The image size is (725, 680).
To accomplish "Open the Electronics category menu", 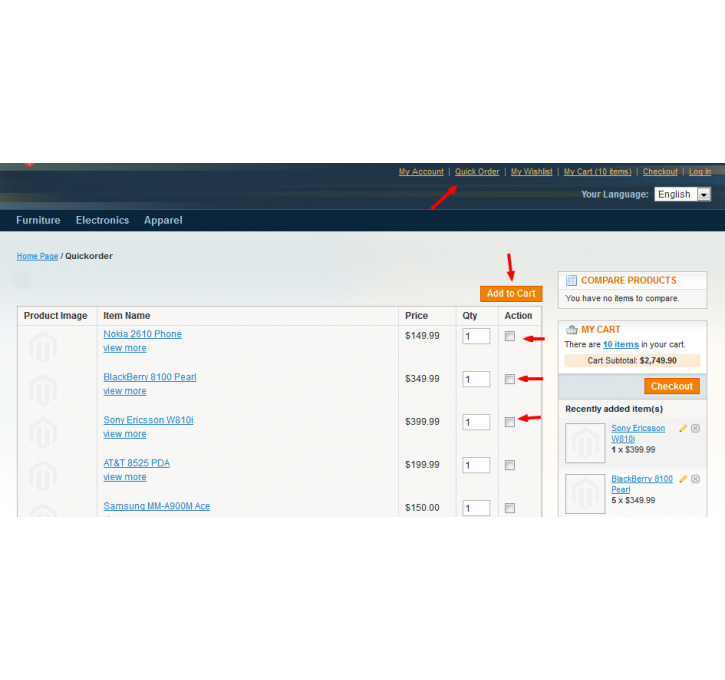I will pos(102,220).
